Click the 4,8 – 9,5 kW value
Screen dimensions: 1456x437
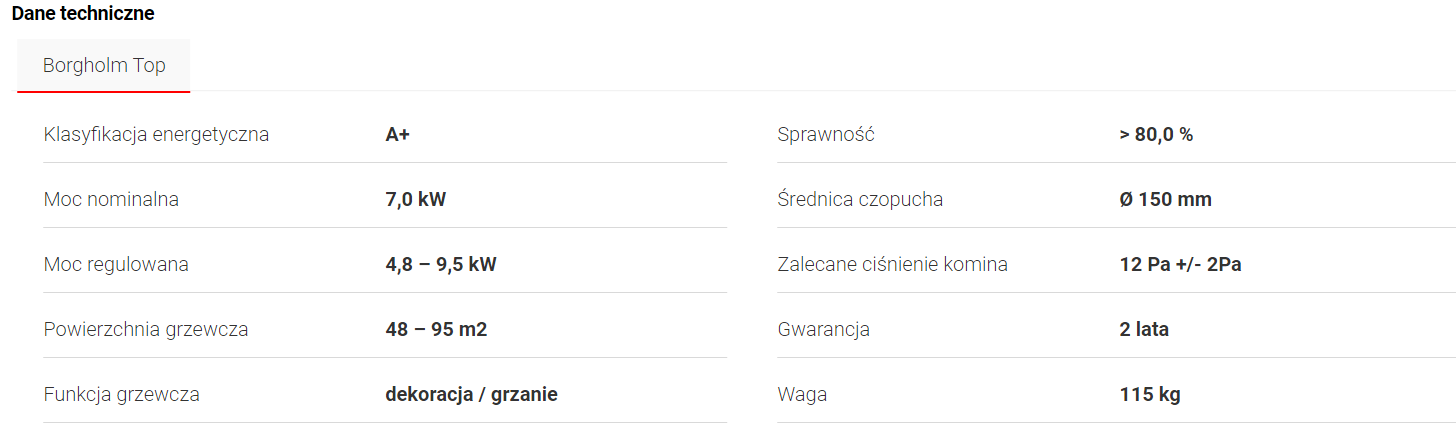pos(441,264)
